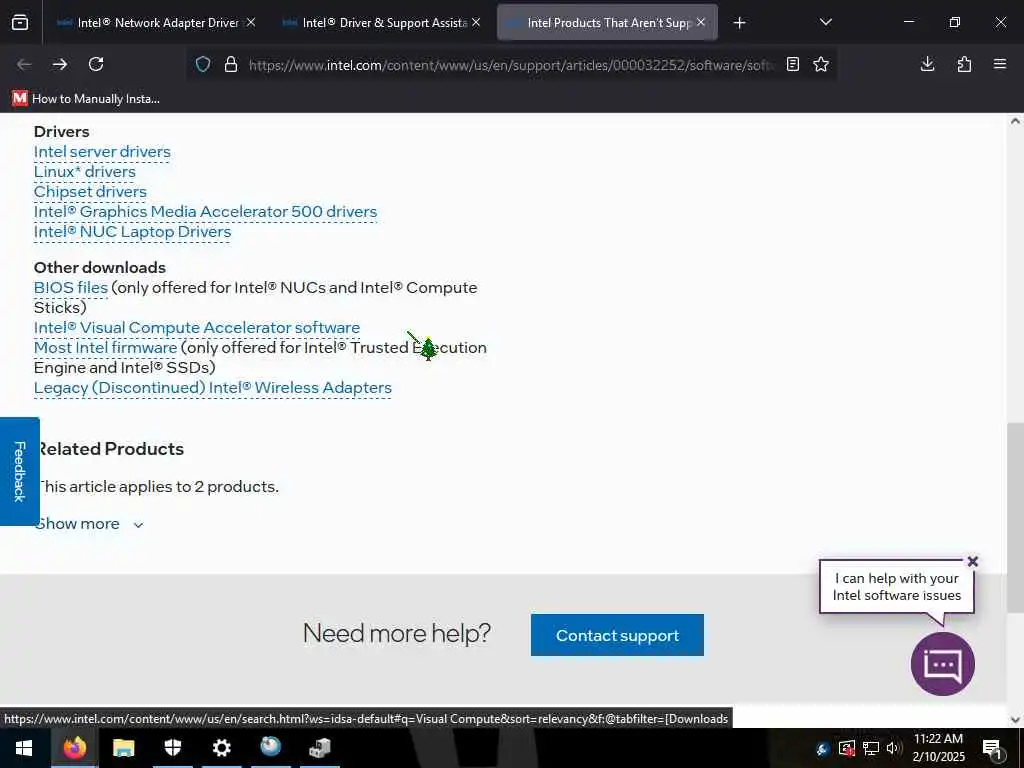Open the clock showing 11:22 AM
The width and height of the screenshot is (1024, 768).
[938, 748]
